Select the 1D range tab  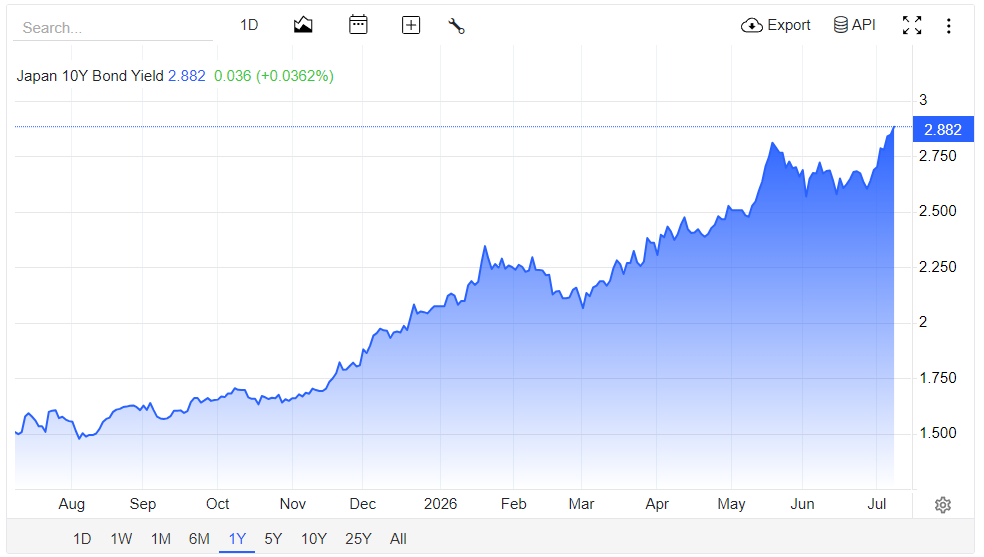tap(82, 539)
